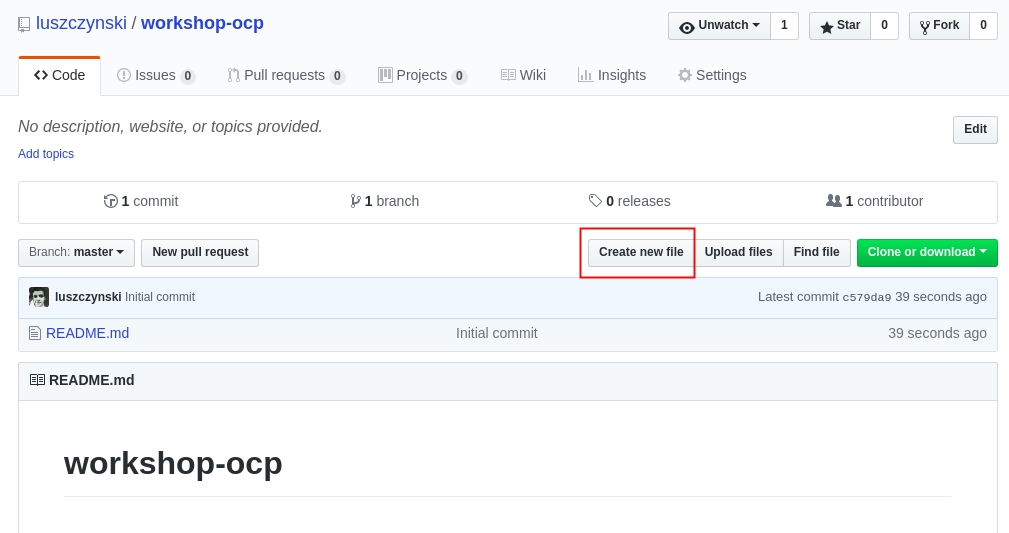Click the Add topics link

(x=46, y=154)
